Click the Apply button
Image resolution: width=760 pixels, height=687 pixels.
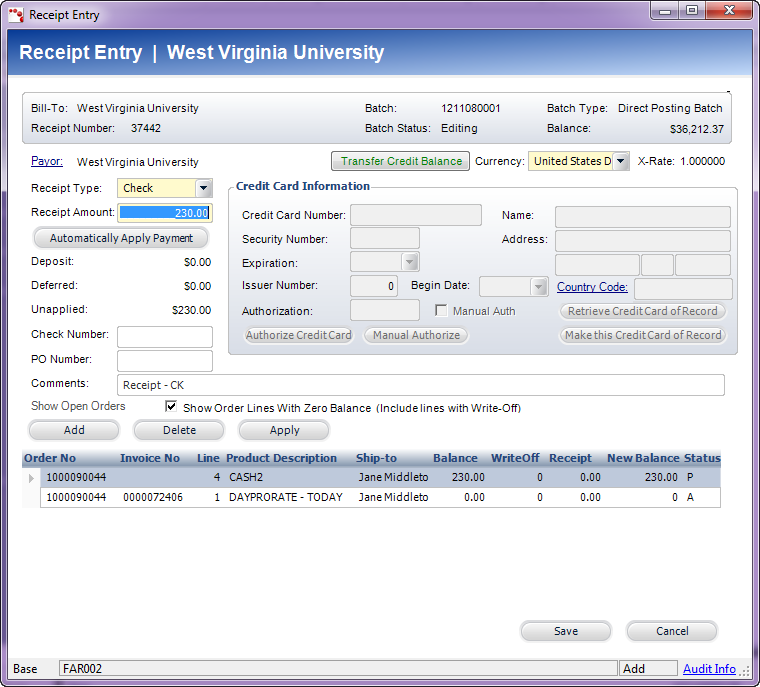click(285, 431)
